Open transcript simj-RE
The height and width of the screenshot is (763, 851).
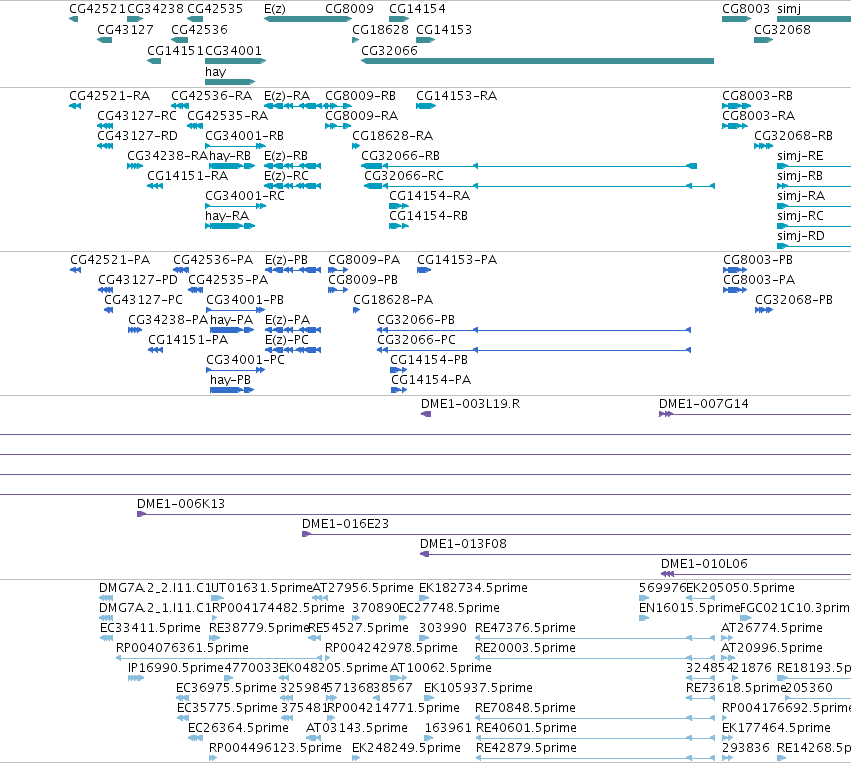tap(800, 156)
